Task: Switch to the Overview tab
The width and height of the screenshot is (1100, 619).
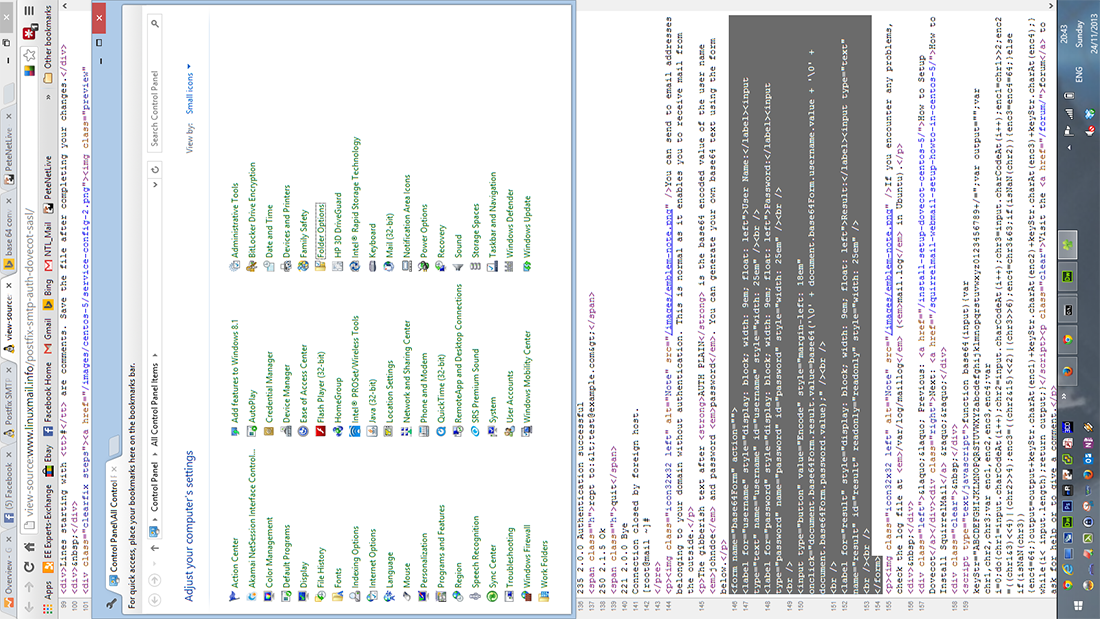Action: click(x=8, y=571)
